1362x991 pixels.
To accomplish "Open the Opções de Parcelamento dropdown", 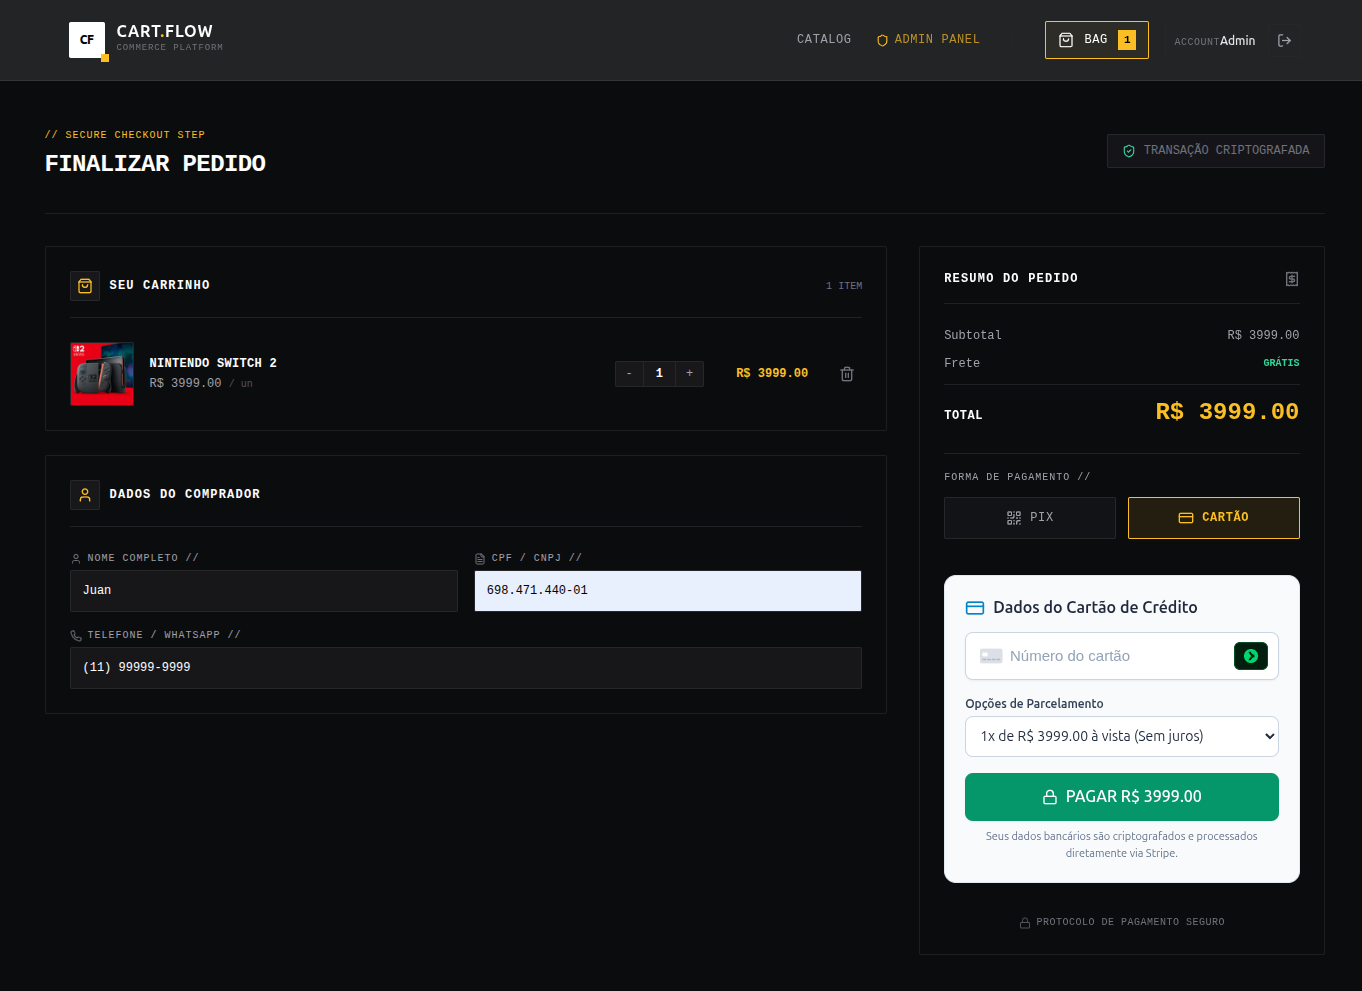I will click(x=1122, y=737).
